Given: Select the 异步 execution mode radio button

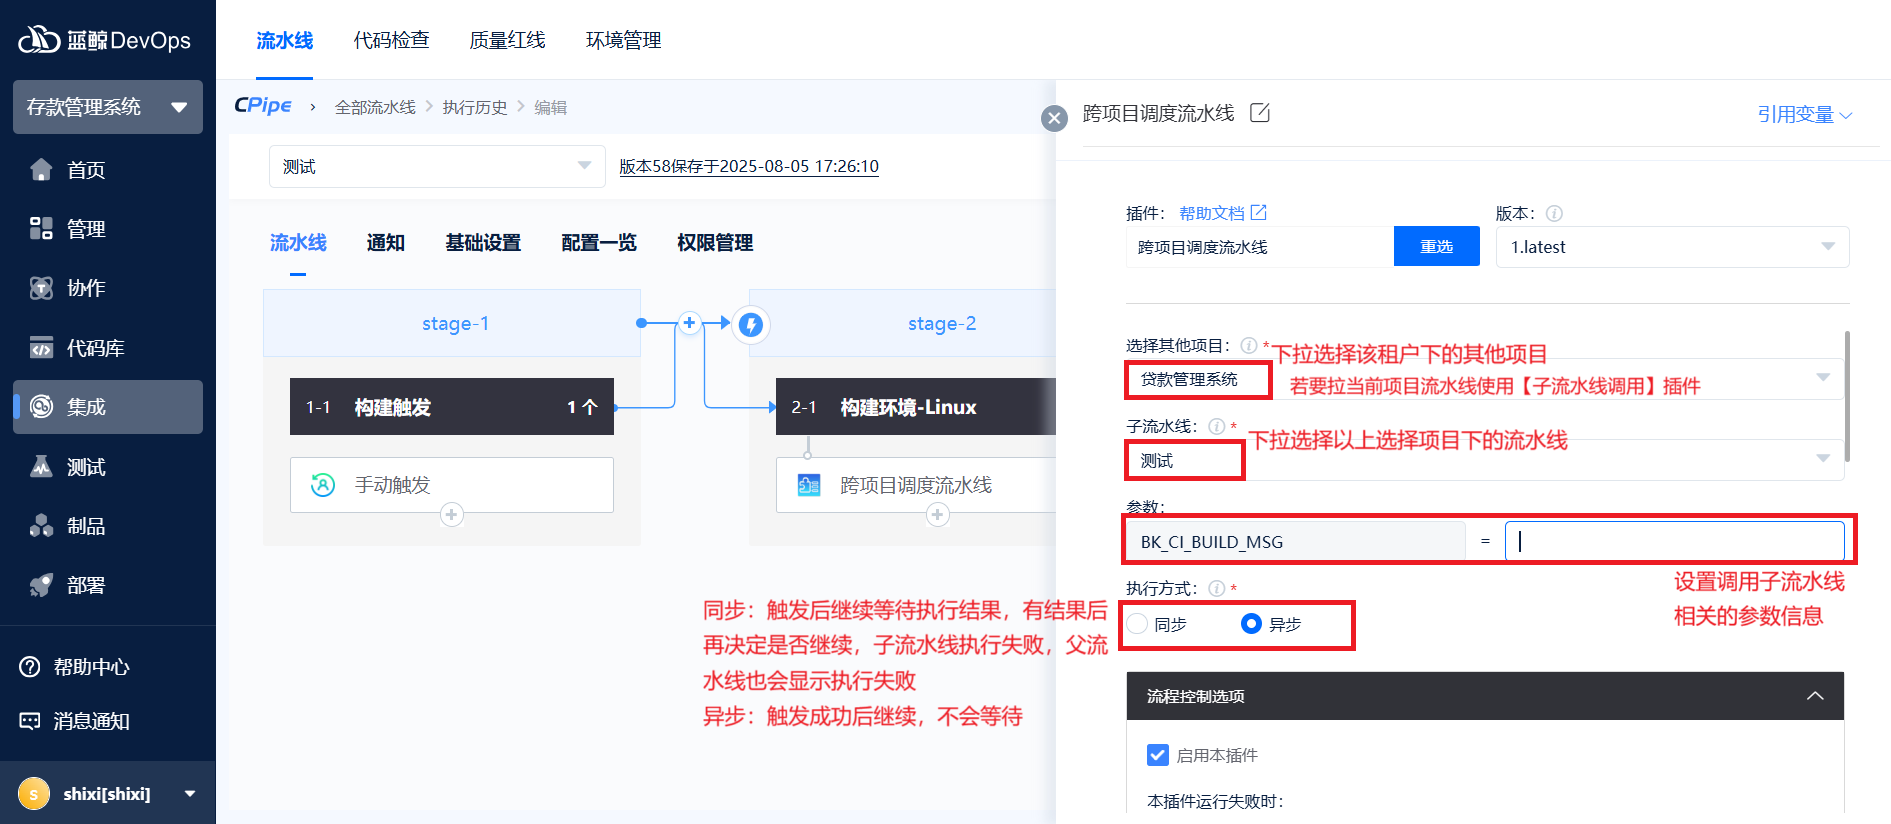Looking at the screenshot, I should [x=1251, y=624].
